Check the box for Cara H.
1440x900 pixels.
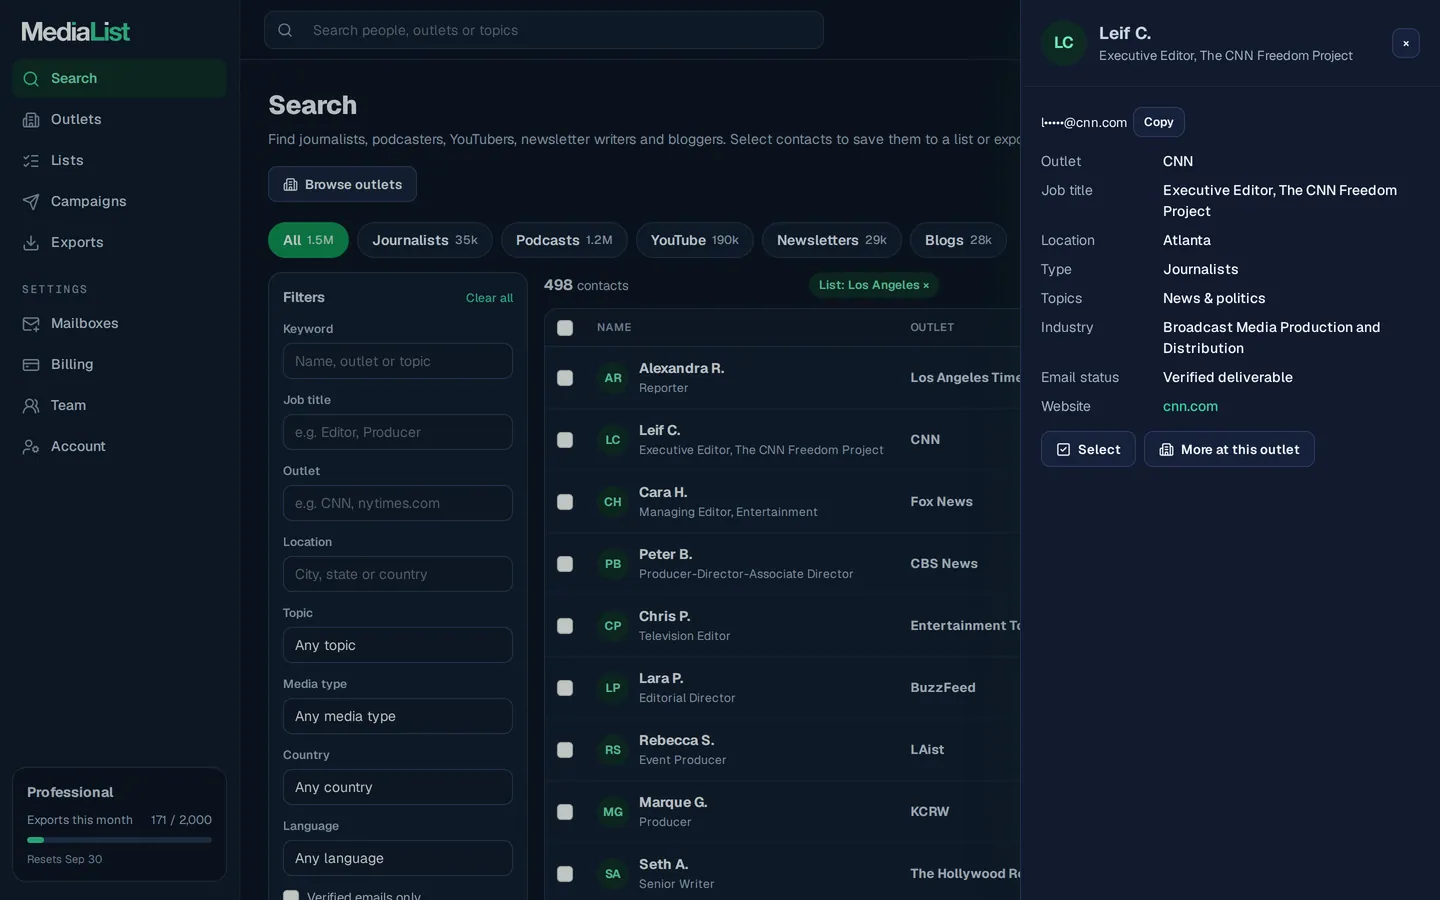(565, 502)
